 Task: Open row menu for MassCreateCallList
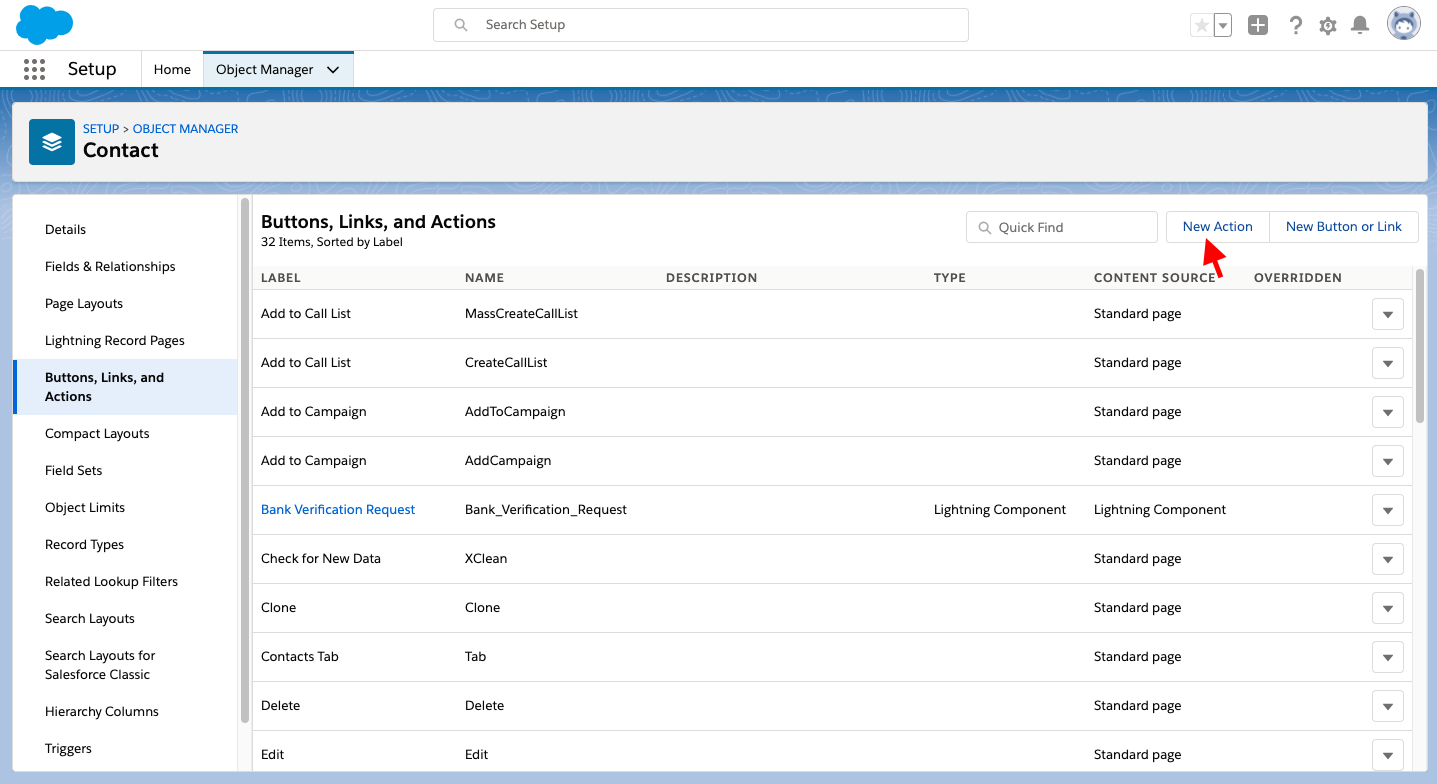point(1387,314)
